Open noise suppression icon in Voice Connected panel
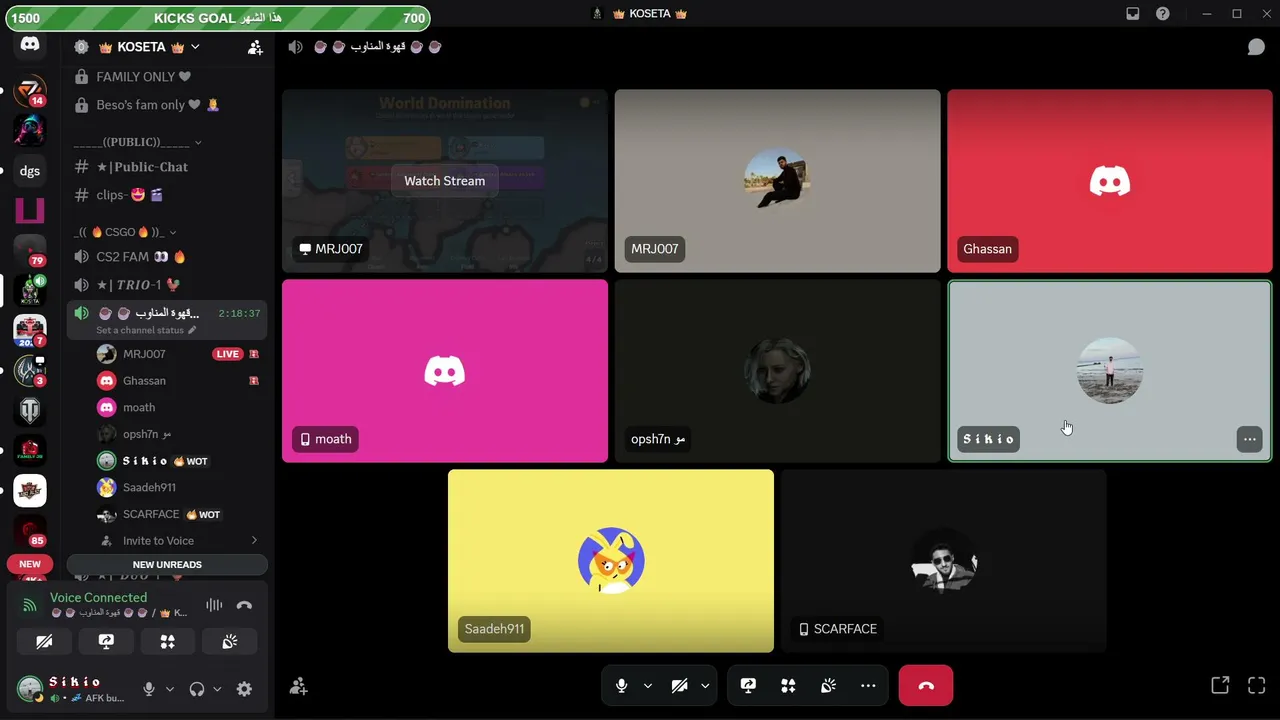The width and height of the screenshot is (1280, 720). click(214, 605)
